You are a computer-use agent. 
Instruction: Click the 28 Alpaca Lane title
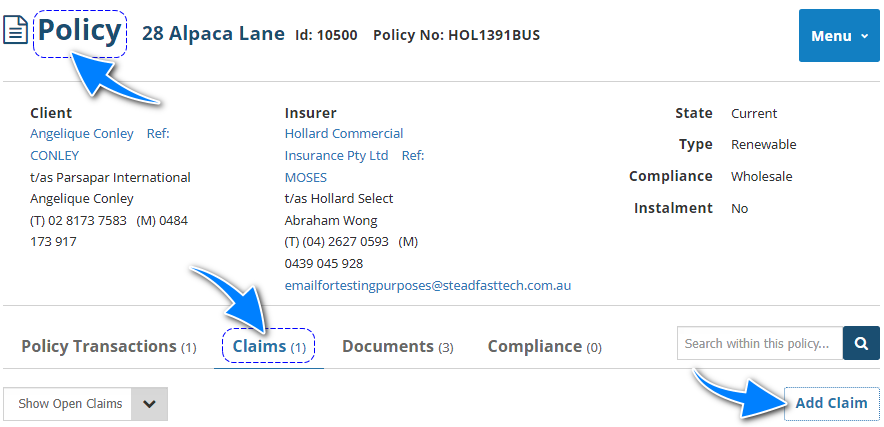click(x=213, y=34)
